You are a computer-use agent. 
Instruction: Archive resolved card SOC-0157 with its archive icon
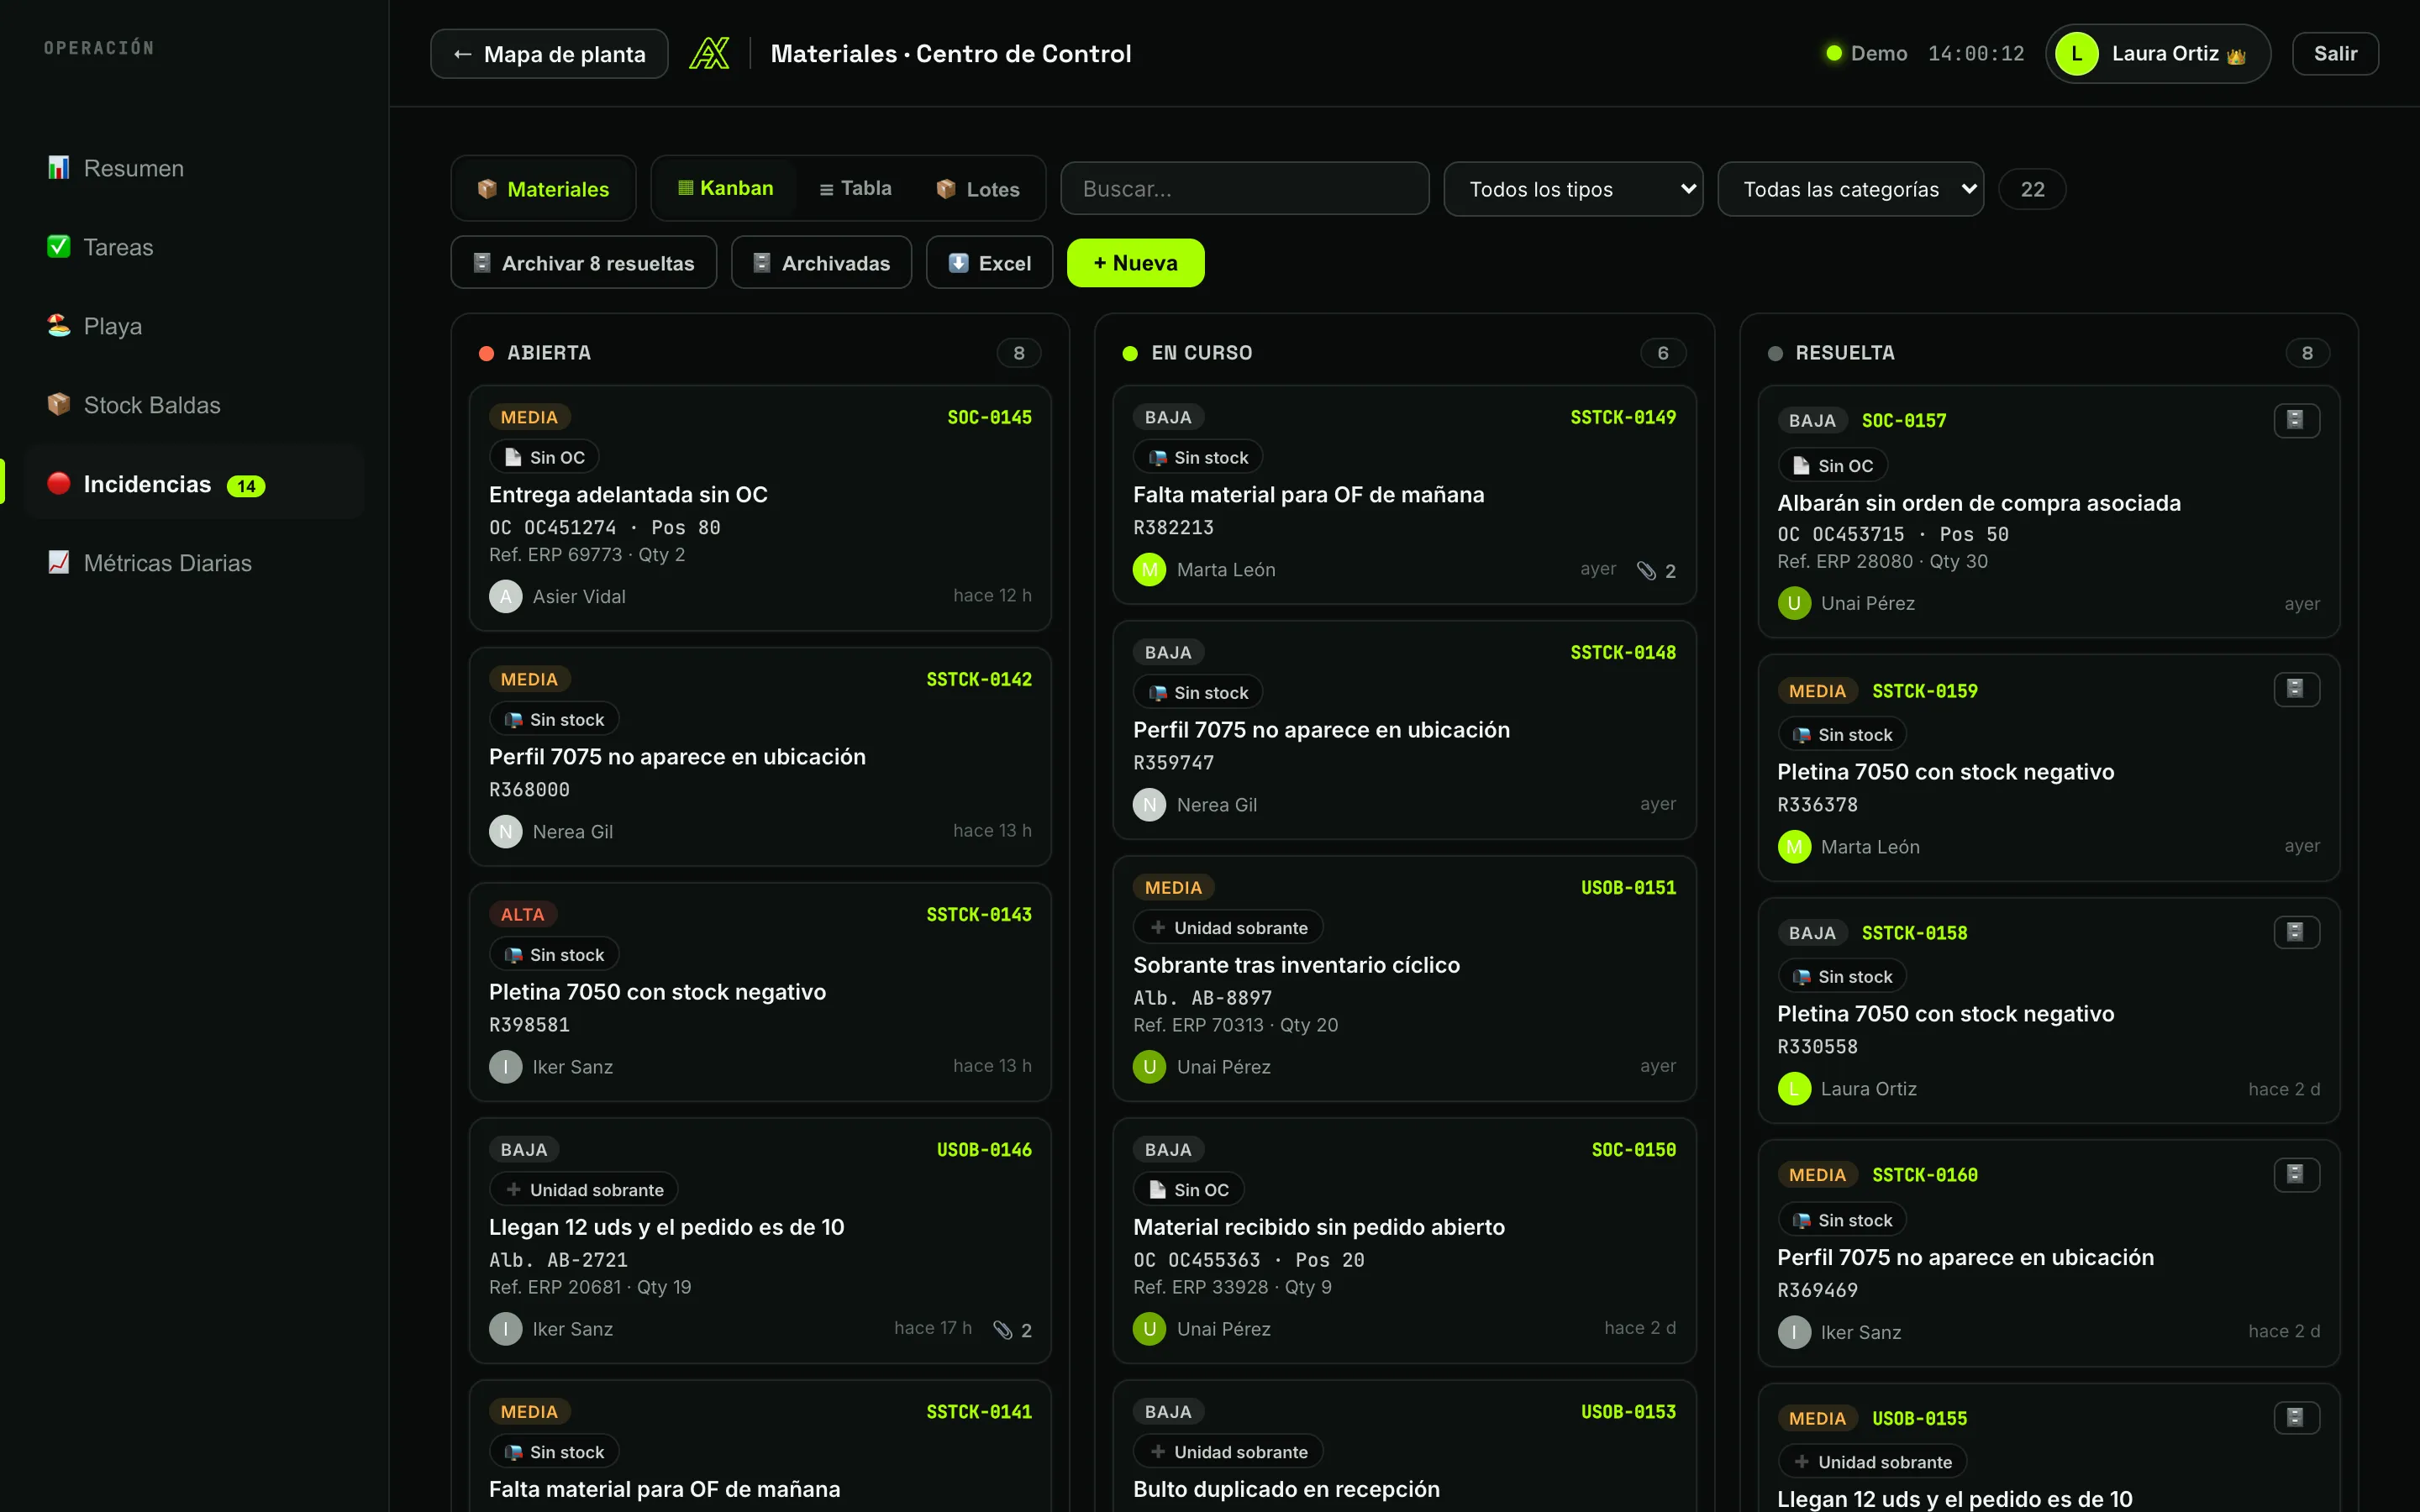point(2296,420)
